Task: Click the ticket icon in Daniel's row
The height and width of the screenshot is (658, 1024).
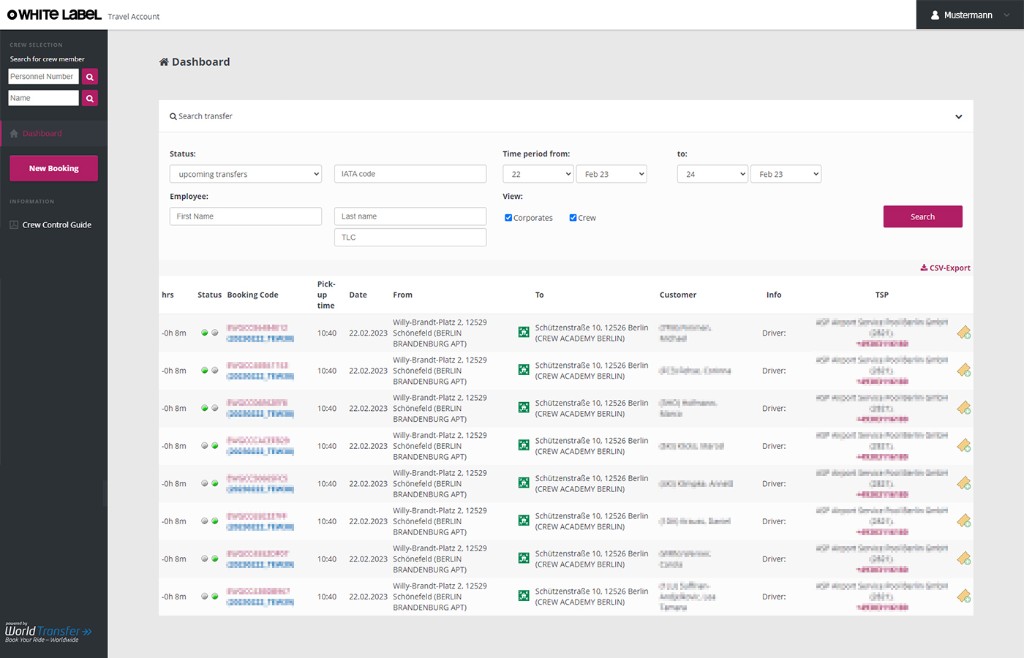Action: 964,521
